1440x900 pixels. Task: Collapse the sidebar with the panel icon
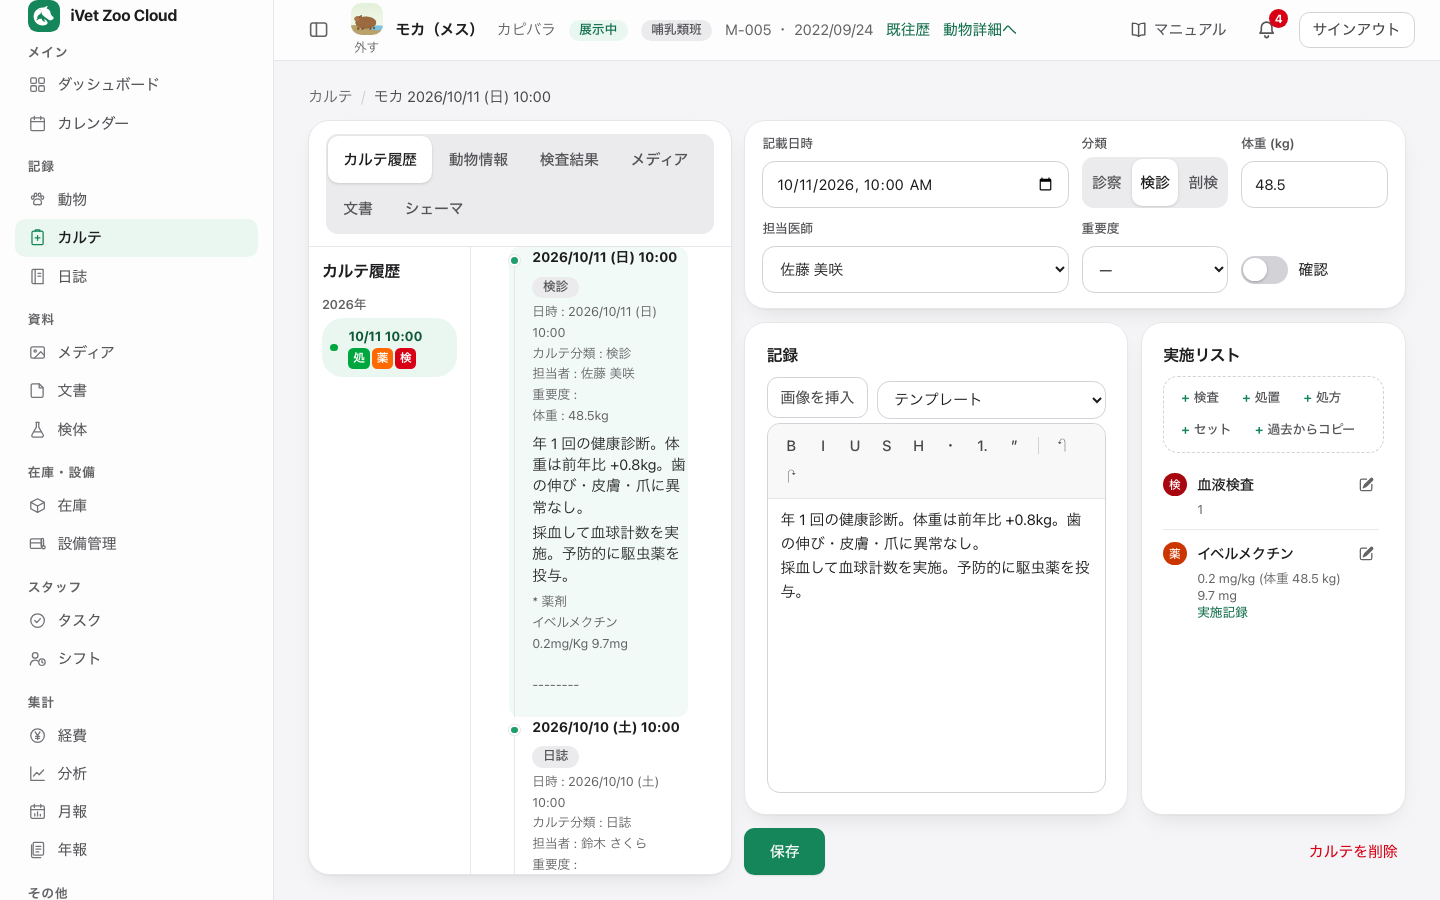(319, 30)
